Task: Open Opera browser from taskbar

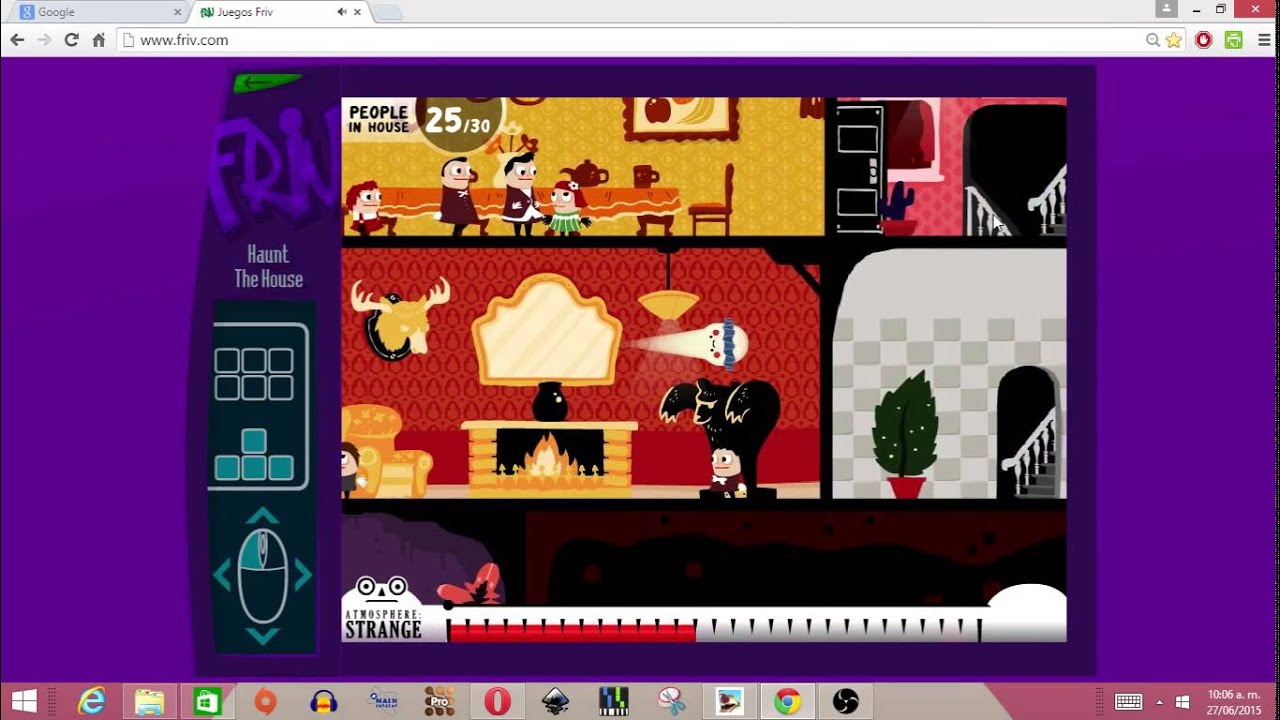Action: pos(497,701)
